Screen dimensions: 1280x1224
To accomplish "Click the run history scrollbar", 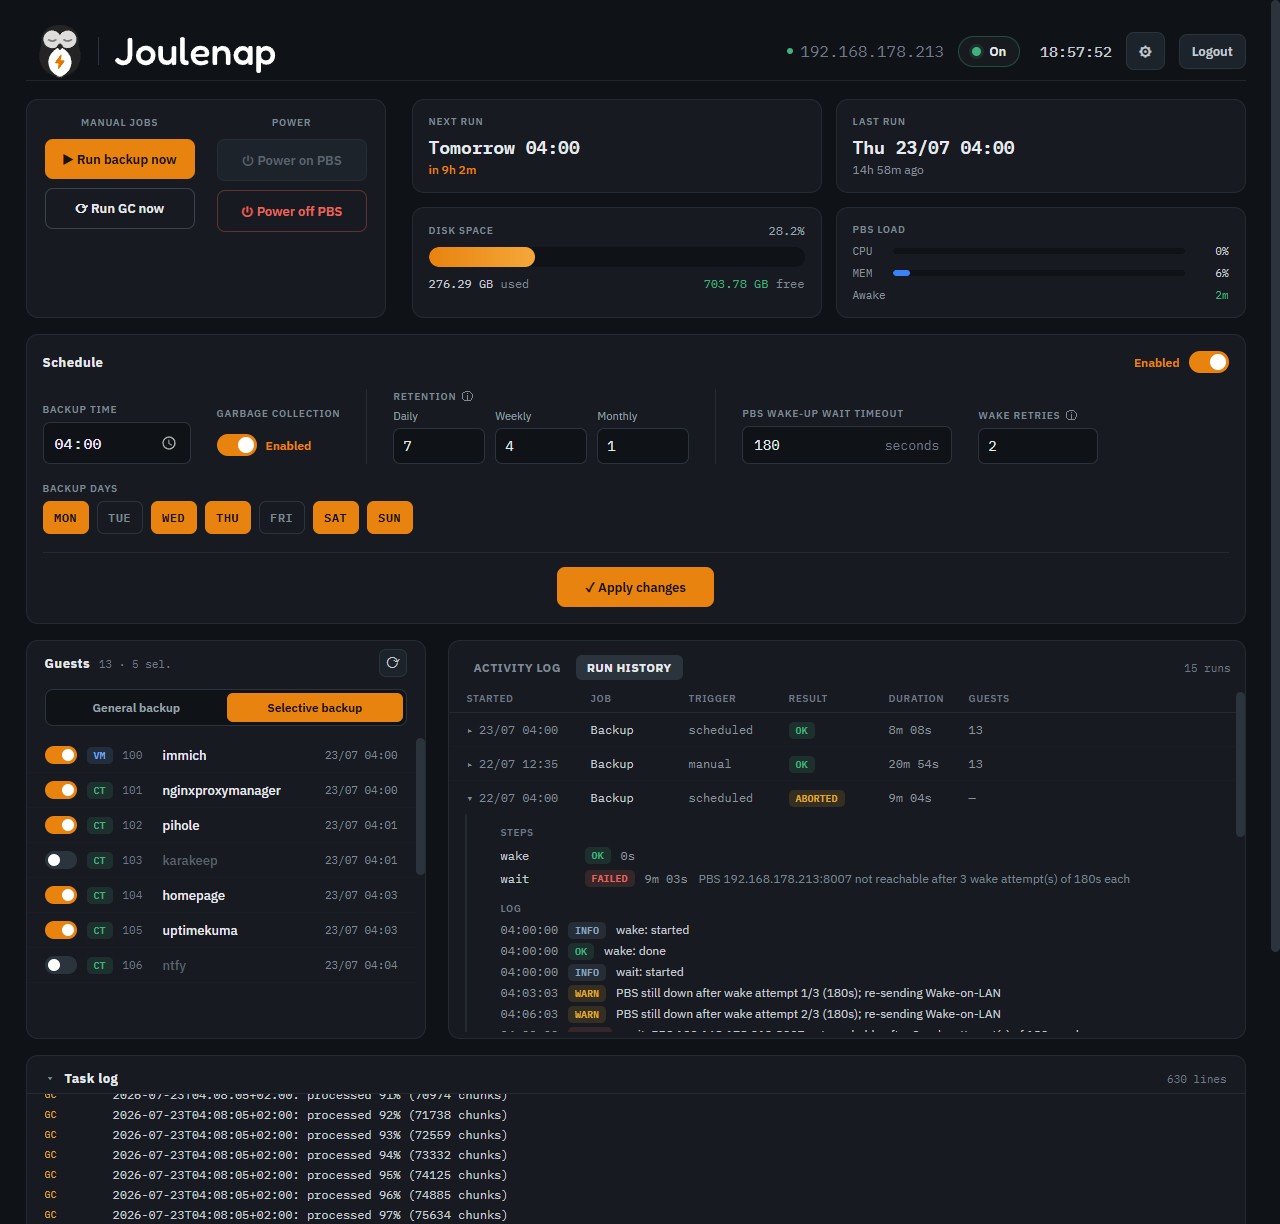I will [1241, 764].
